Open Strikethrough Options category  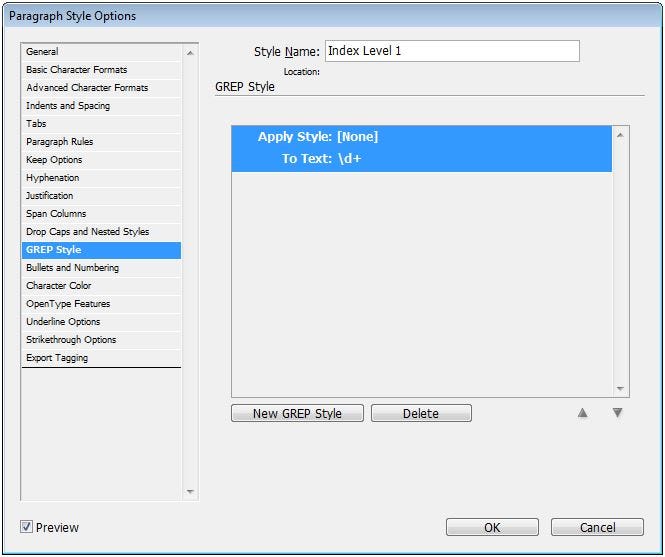(101, 340)
